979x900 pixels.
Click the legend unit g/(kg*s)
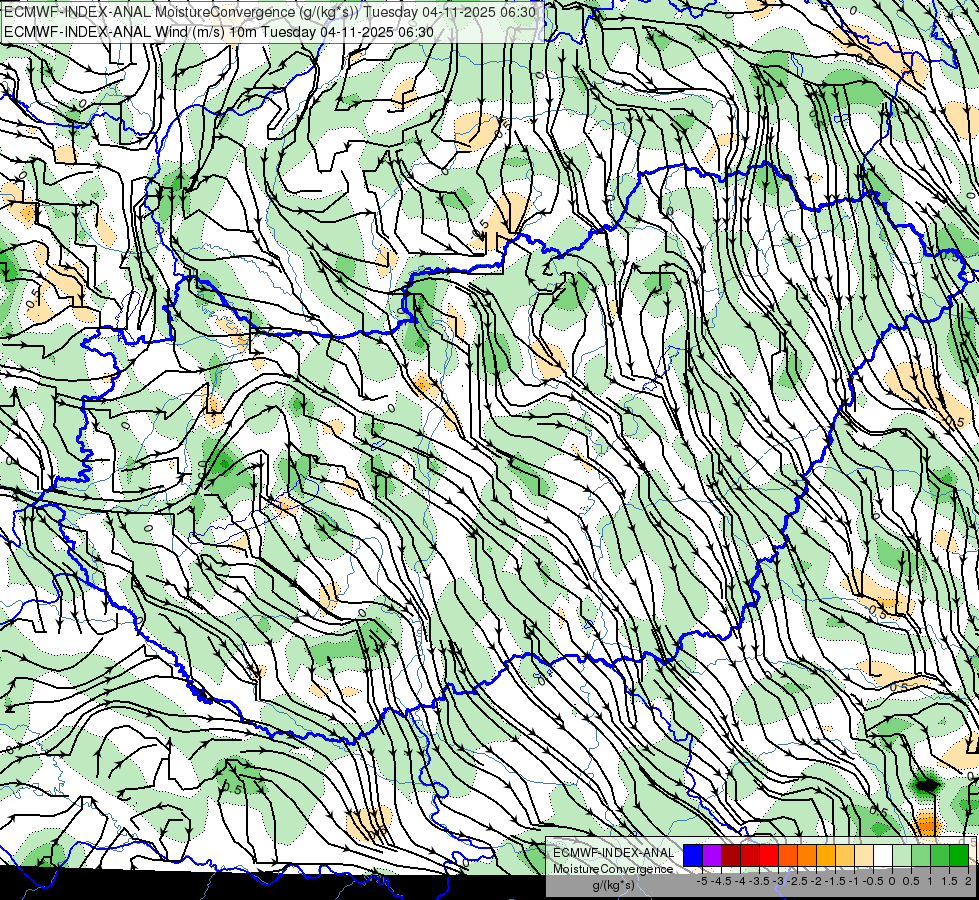click(613, 885)
